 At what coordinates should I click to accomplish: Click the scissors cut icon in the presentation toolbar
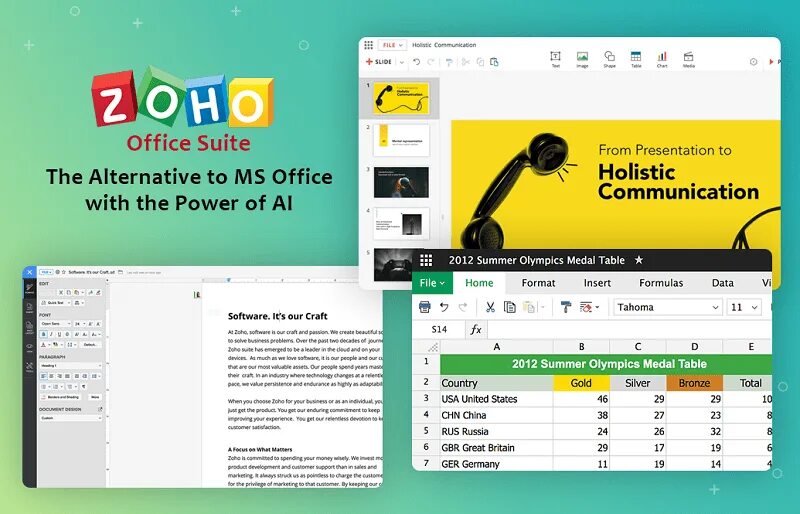465,62
